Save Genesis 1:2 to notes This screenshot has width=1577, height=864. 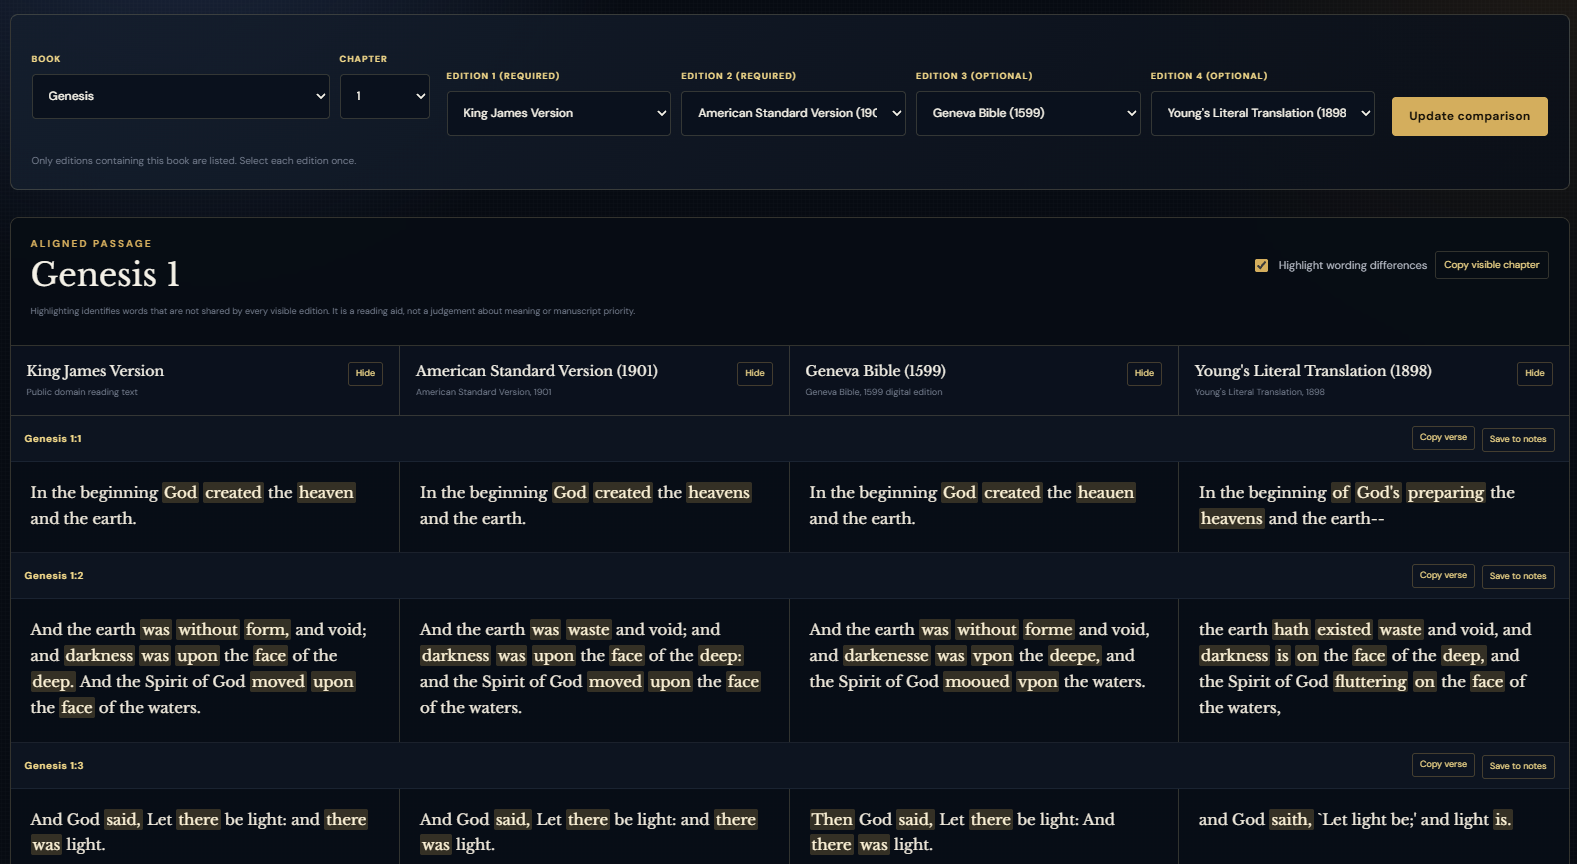[x=1518, y=576]
